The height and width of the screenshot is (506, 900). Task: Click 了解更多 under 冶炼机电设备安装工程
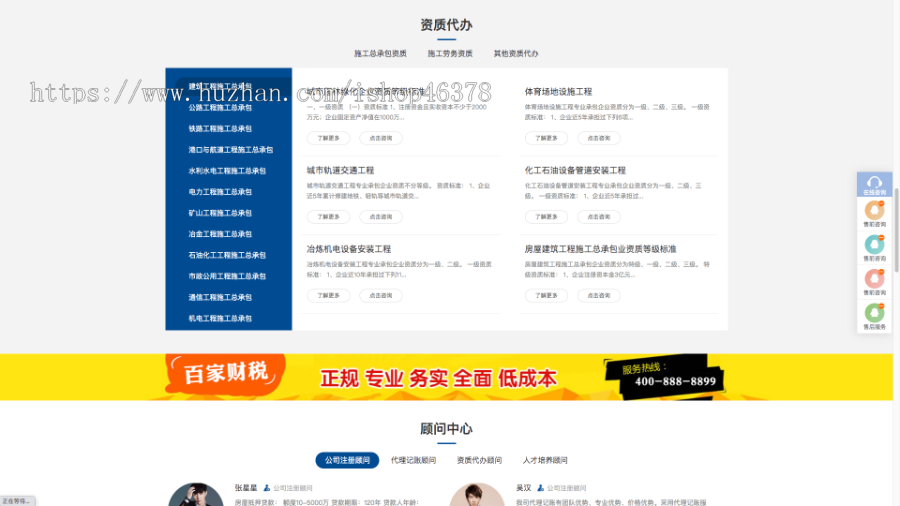point(328,295)
